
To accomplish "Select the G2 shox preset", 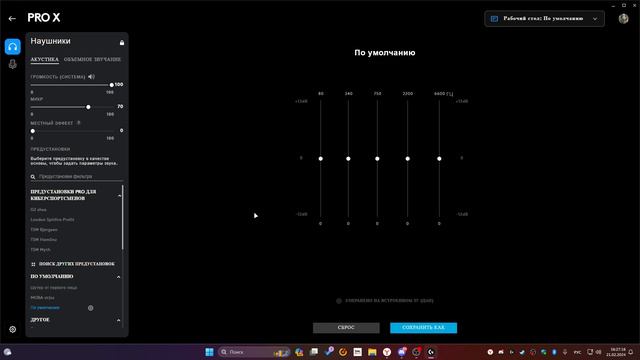I will pos(38,210).
